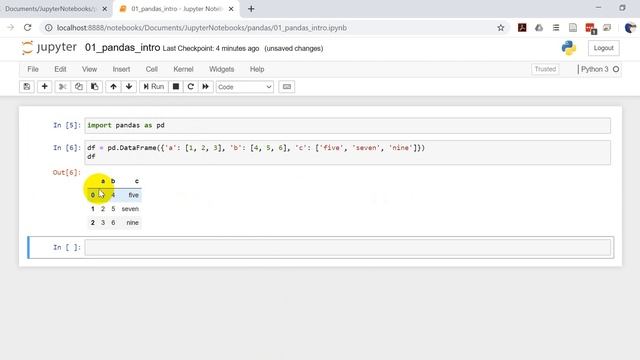Run the selected cell

point(154,87)
